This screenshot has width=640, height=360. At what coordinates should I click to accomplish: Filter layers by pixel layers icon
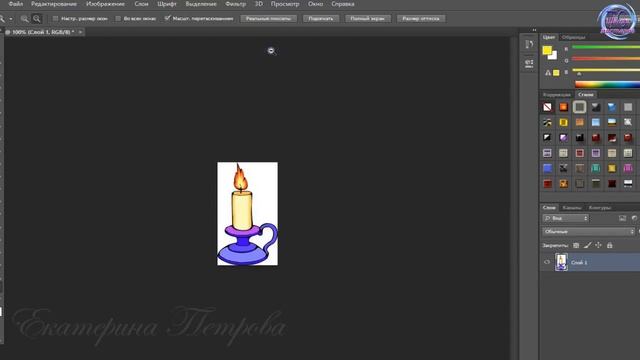622,218
